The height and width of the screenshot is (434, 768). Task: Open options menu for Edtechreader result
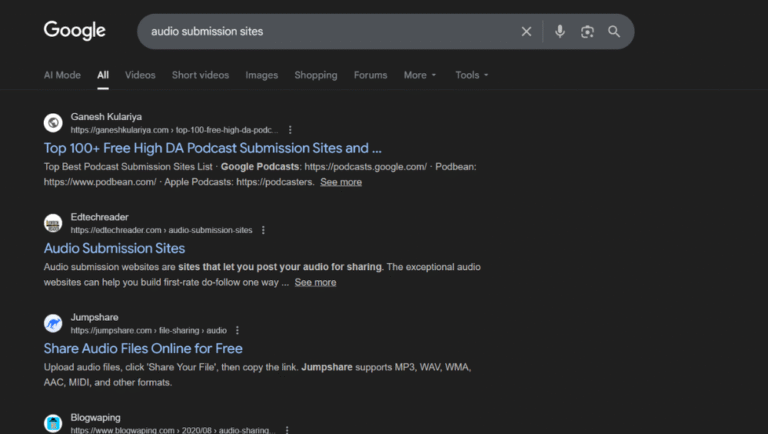tap(264, 230)
